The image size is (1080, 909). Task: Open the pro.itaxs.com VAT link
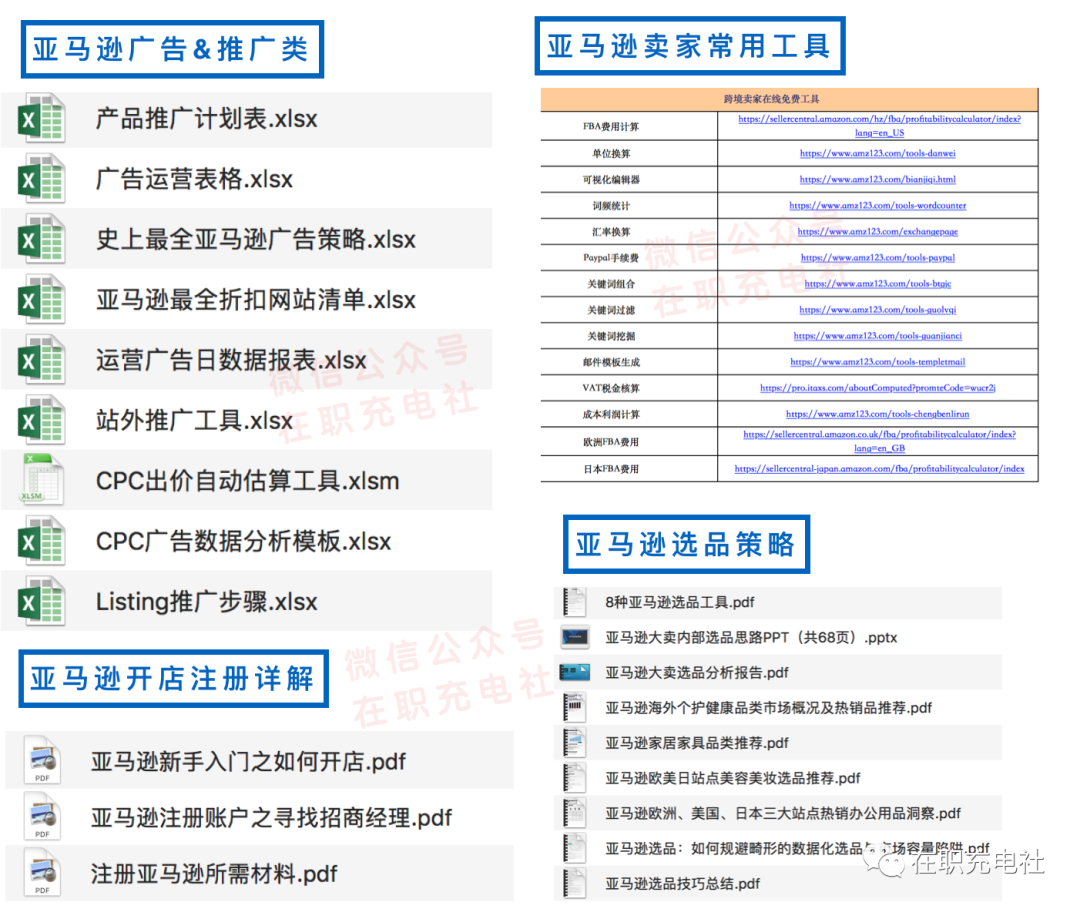pyautogui.click(x=878, y=388)
